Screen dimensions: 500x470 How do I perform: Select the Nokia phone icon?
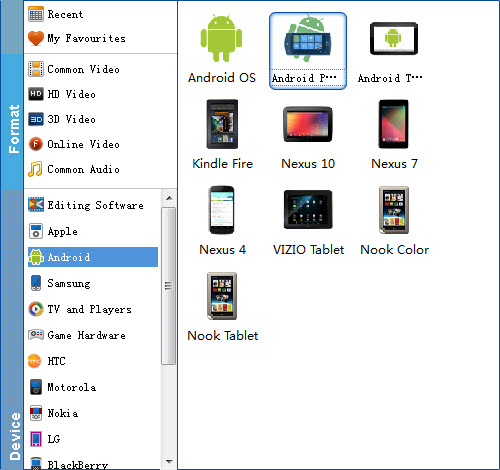(x=36, y=413)
